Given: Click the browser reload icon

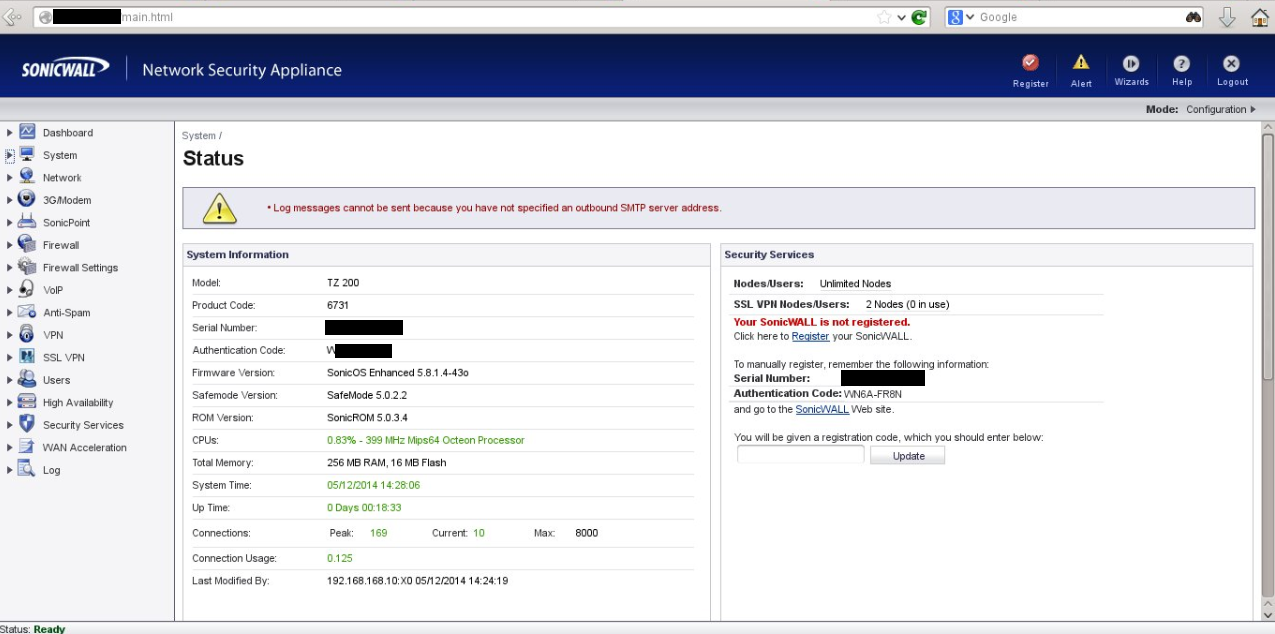Looking at the screenshot, I should pyautogui.click(x=919, y=17).
